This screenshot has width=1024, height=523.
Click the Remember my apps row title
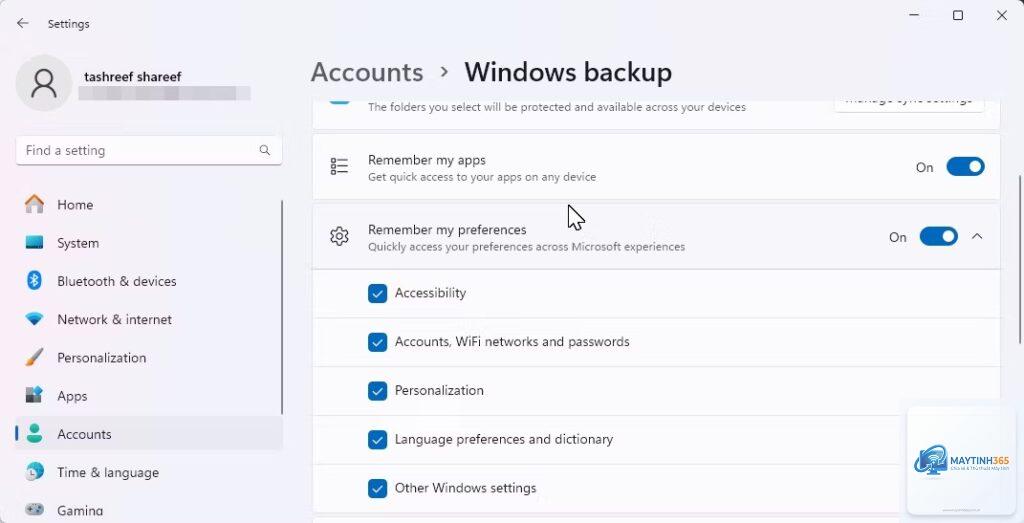(x=426, y=160)
